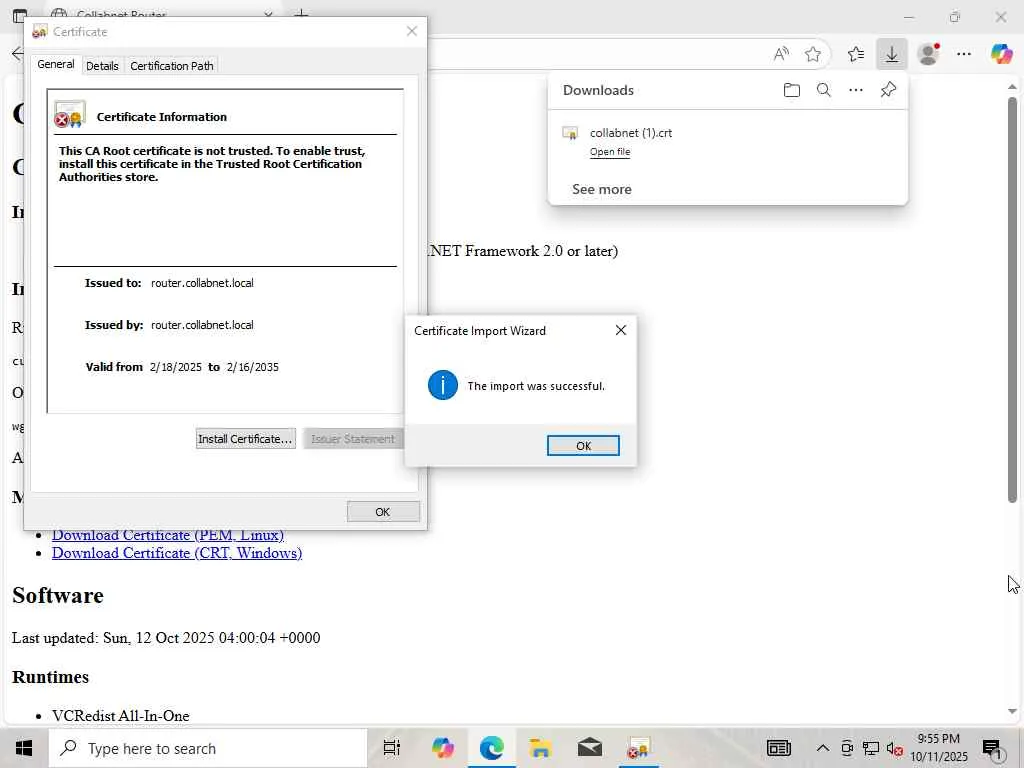Click the scrollbar down arrow

point(1012,711)
